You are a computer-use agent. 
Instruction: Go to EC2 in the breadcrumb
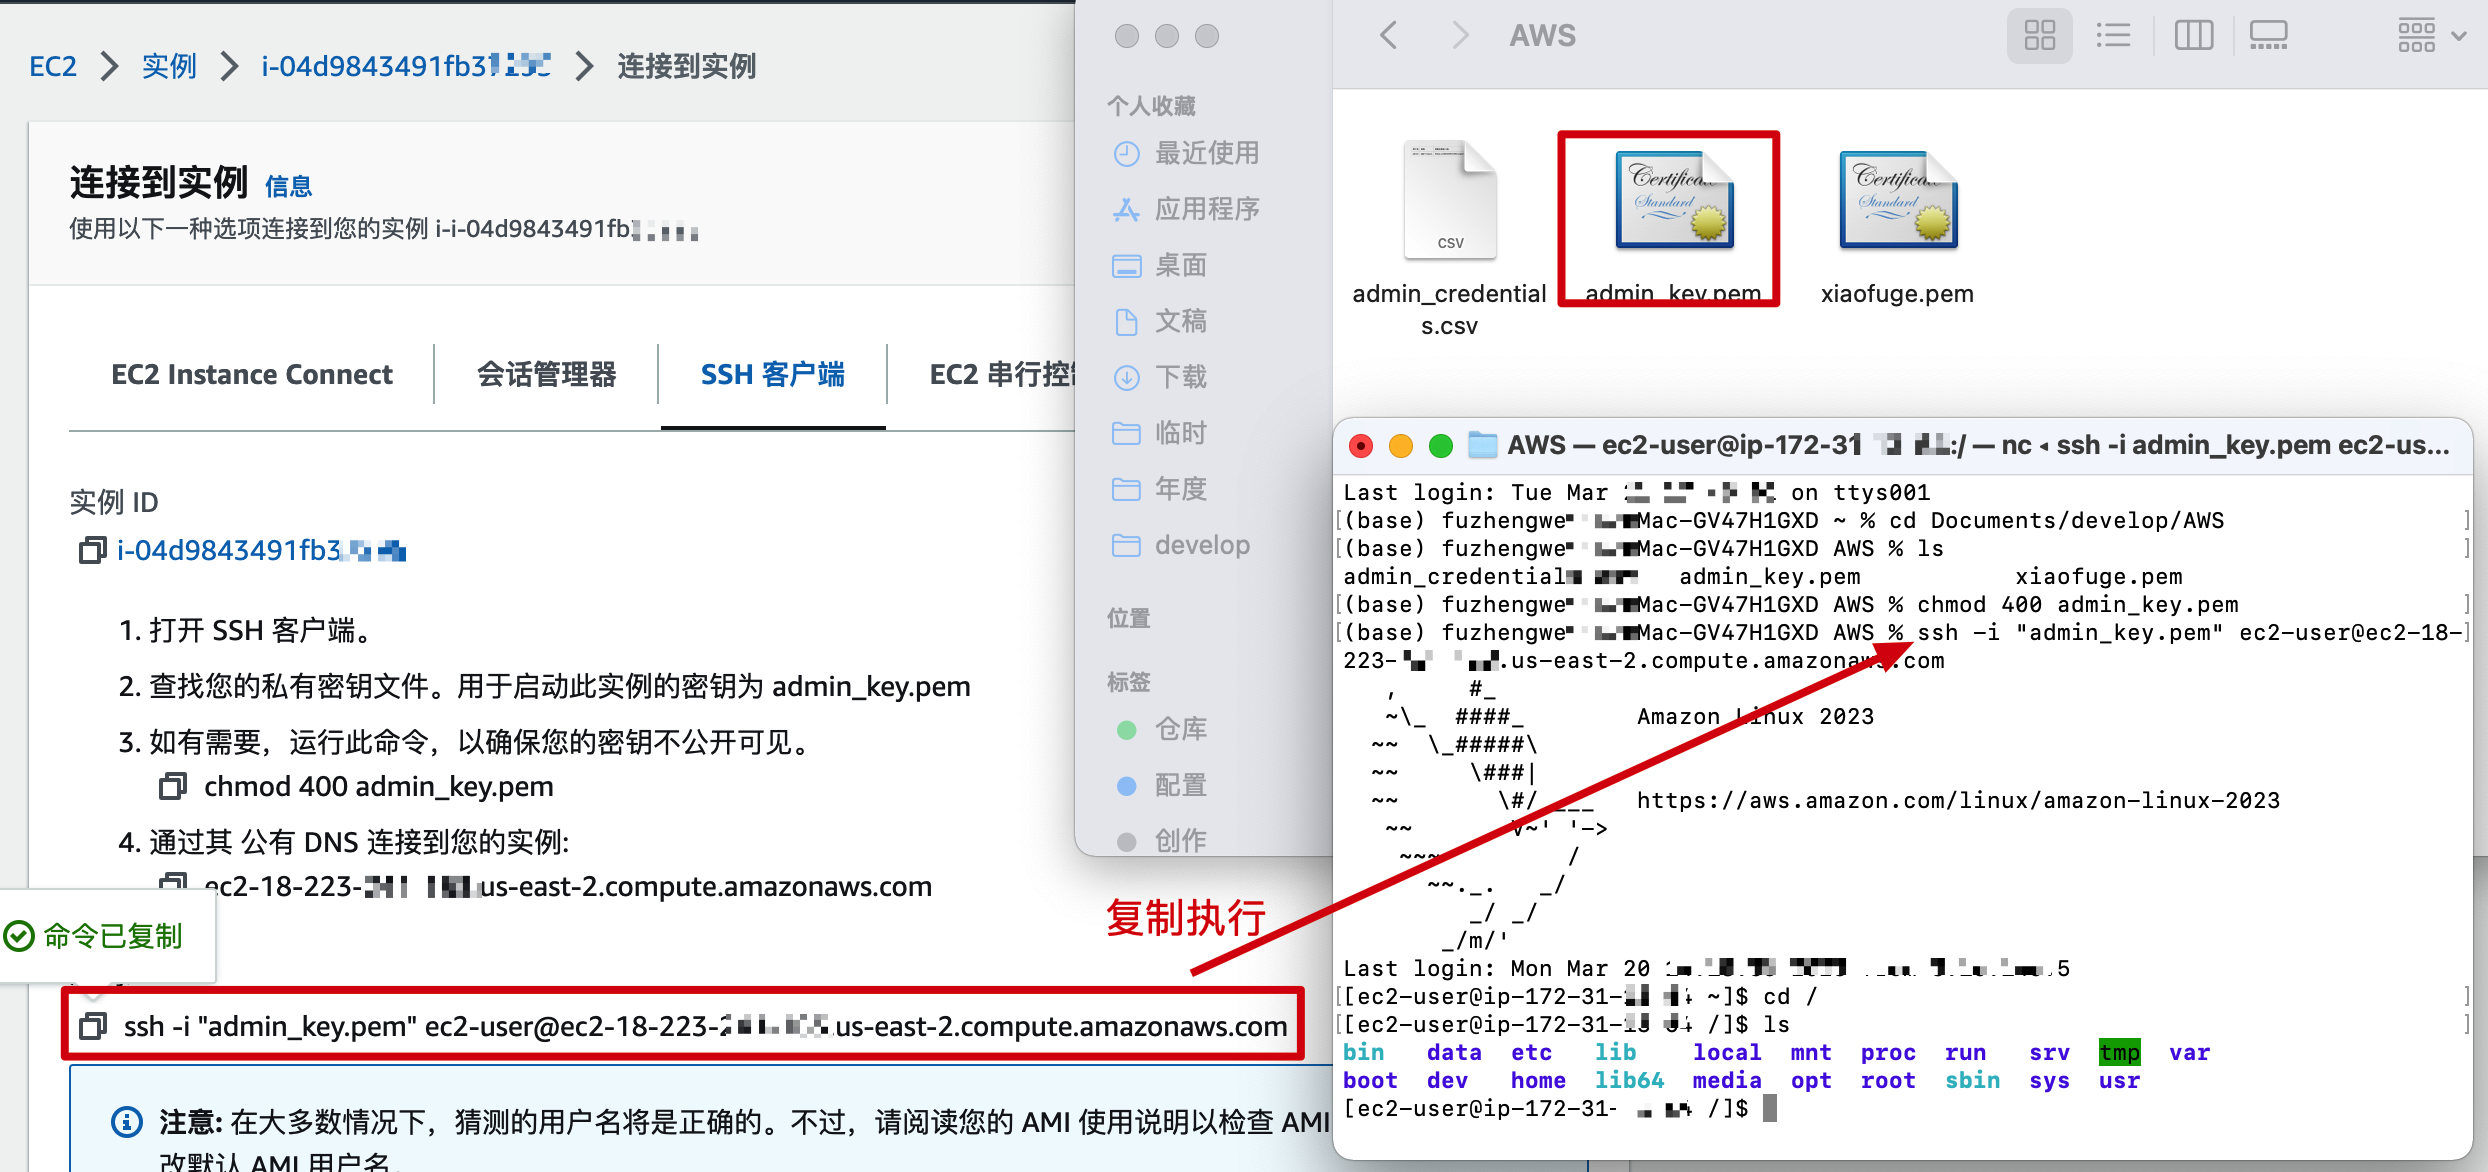point(53,66)
